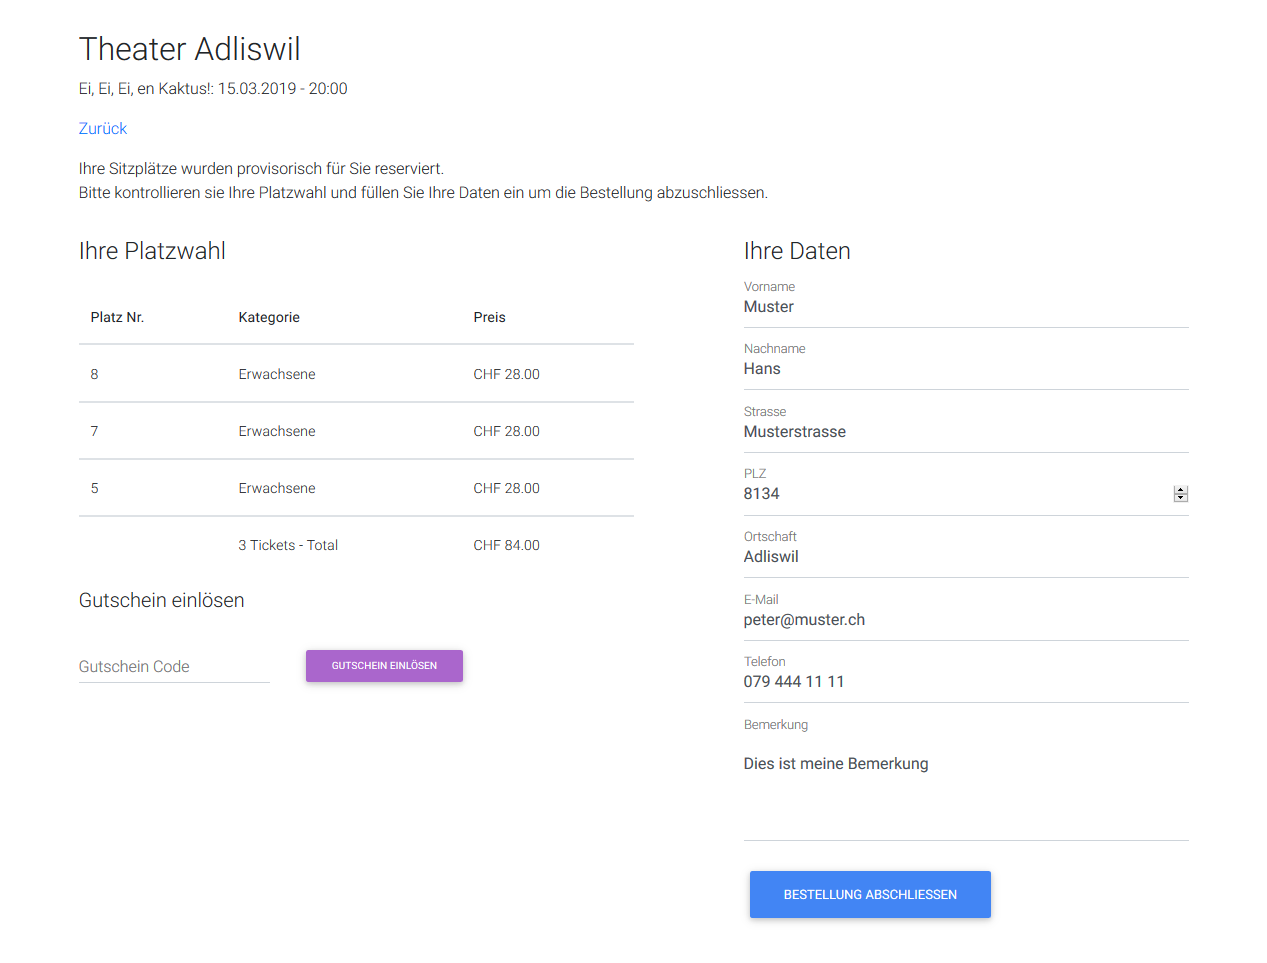Click the Theater Adliswil heading
This screenshot has height=963, width=1267.
point(190,49)
